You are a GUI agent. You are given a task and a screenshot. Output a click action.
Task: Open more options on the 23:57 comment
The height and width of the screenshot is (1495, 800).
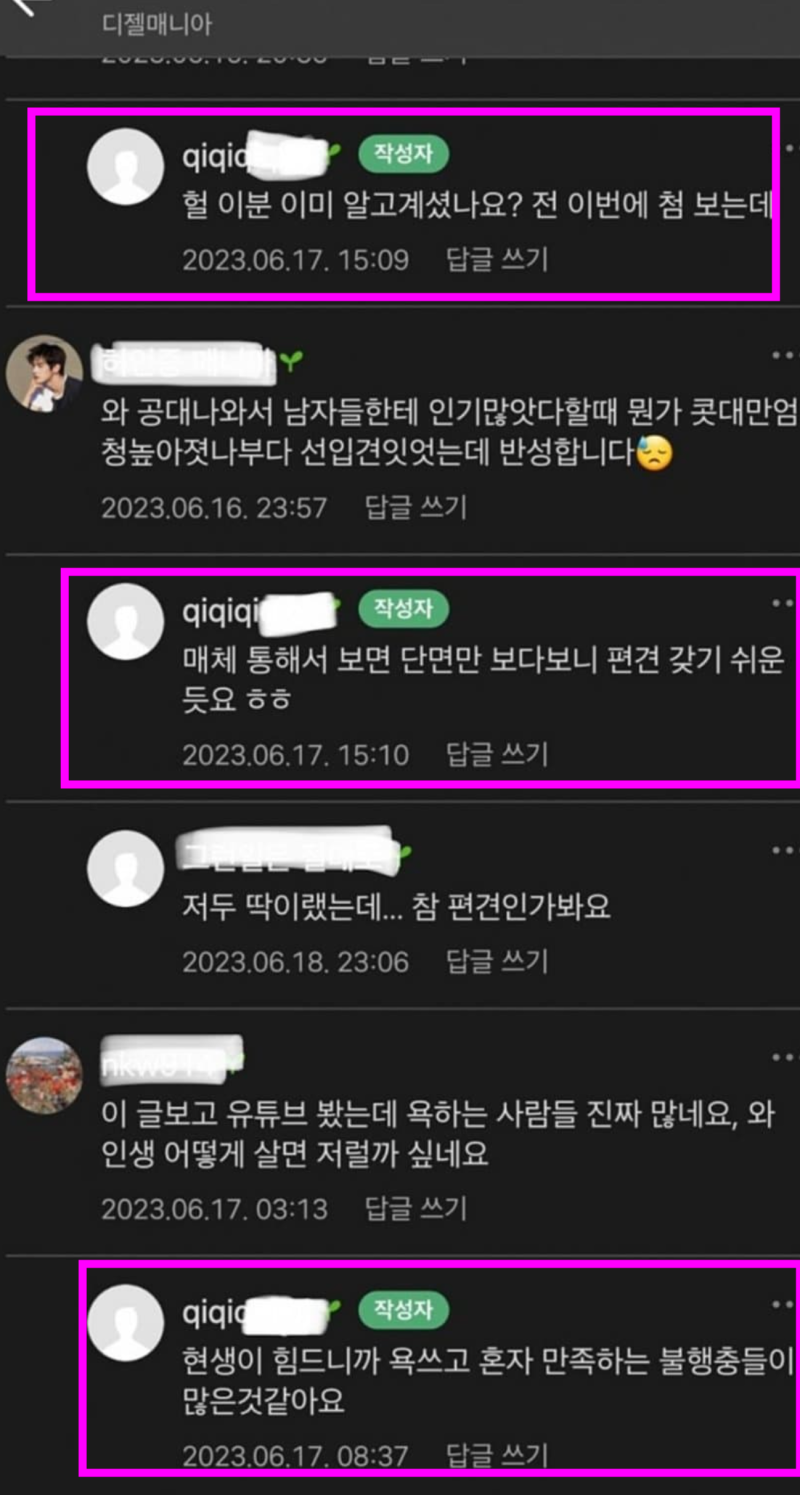coord(786,355)
